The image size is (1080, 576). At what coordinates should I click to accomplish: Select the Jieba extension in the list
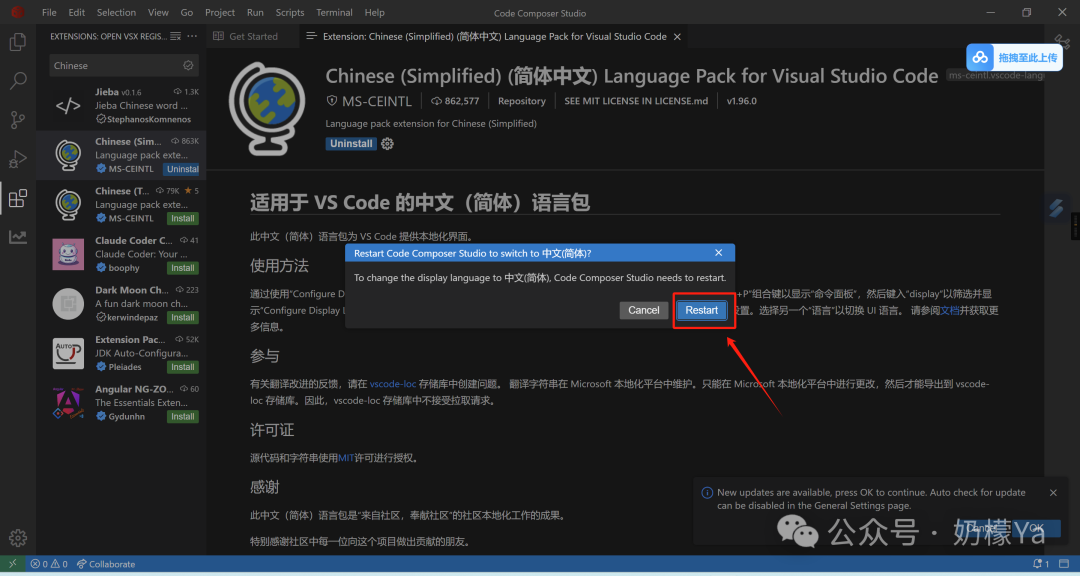tap(121, 105)
